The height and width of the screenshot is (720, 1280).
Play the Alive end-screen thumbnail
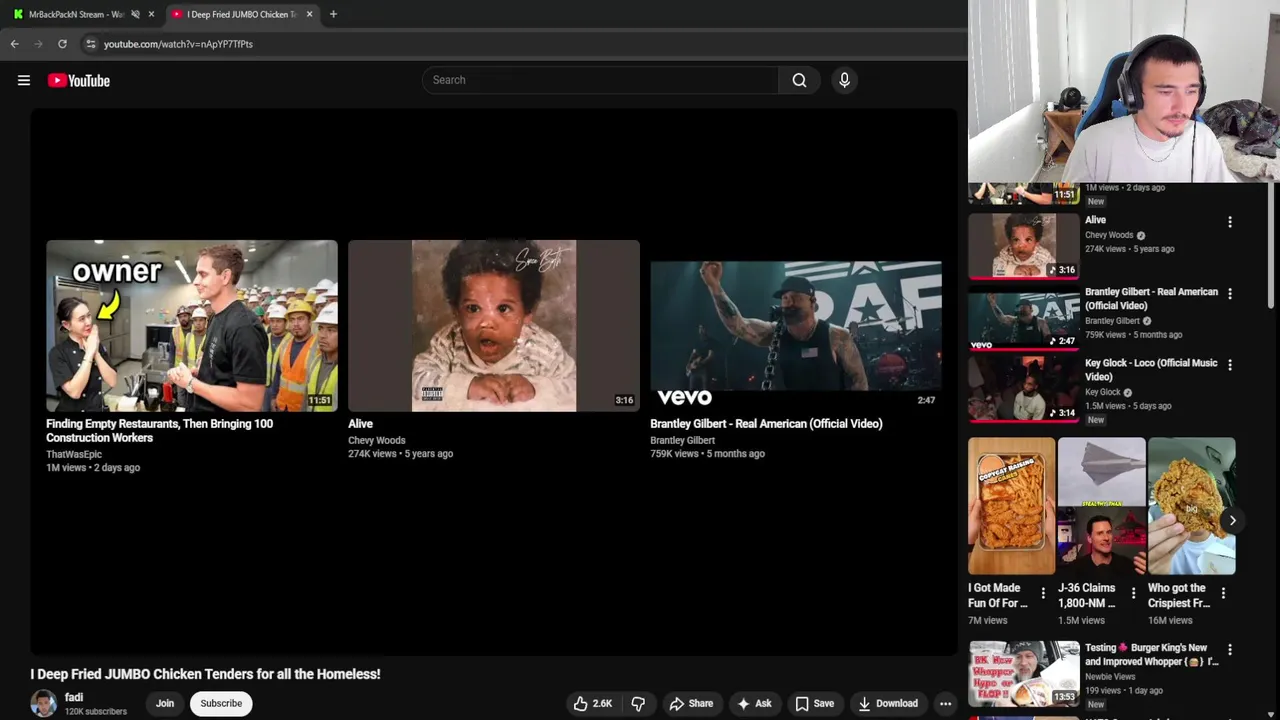coord(494,326)
